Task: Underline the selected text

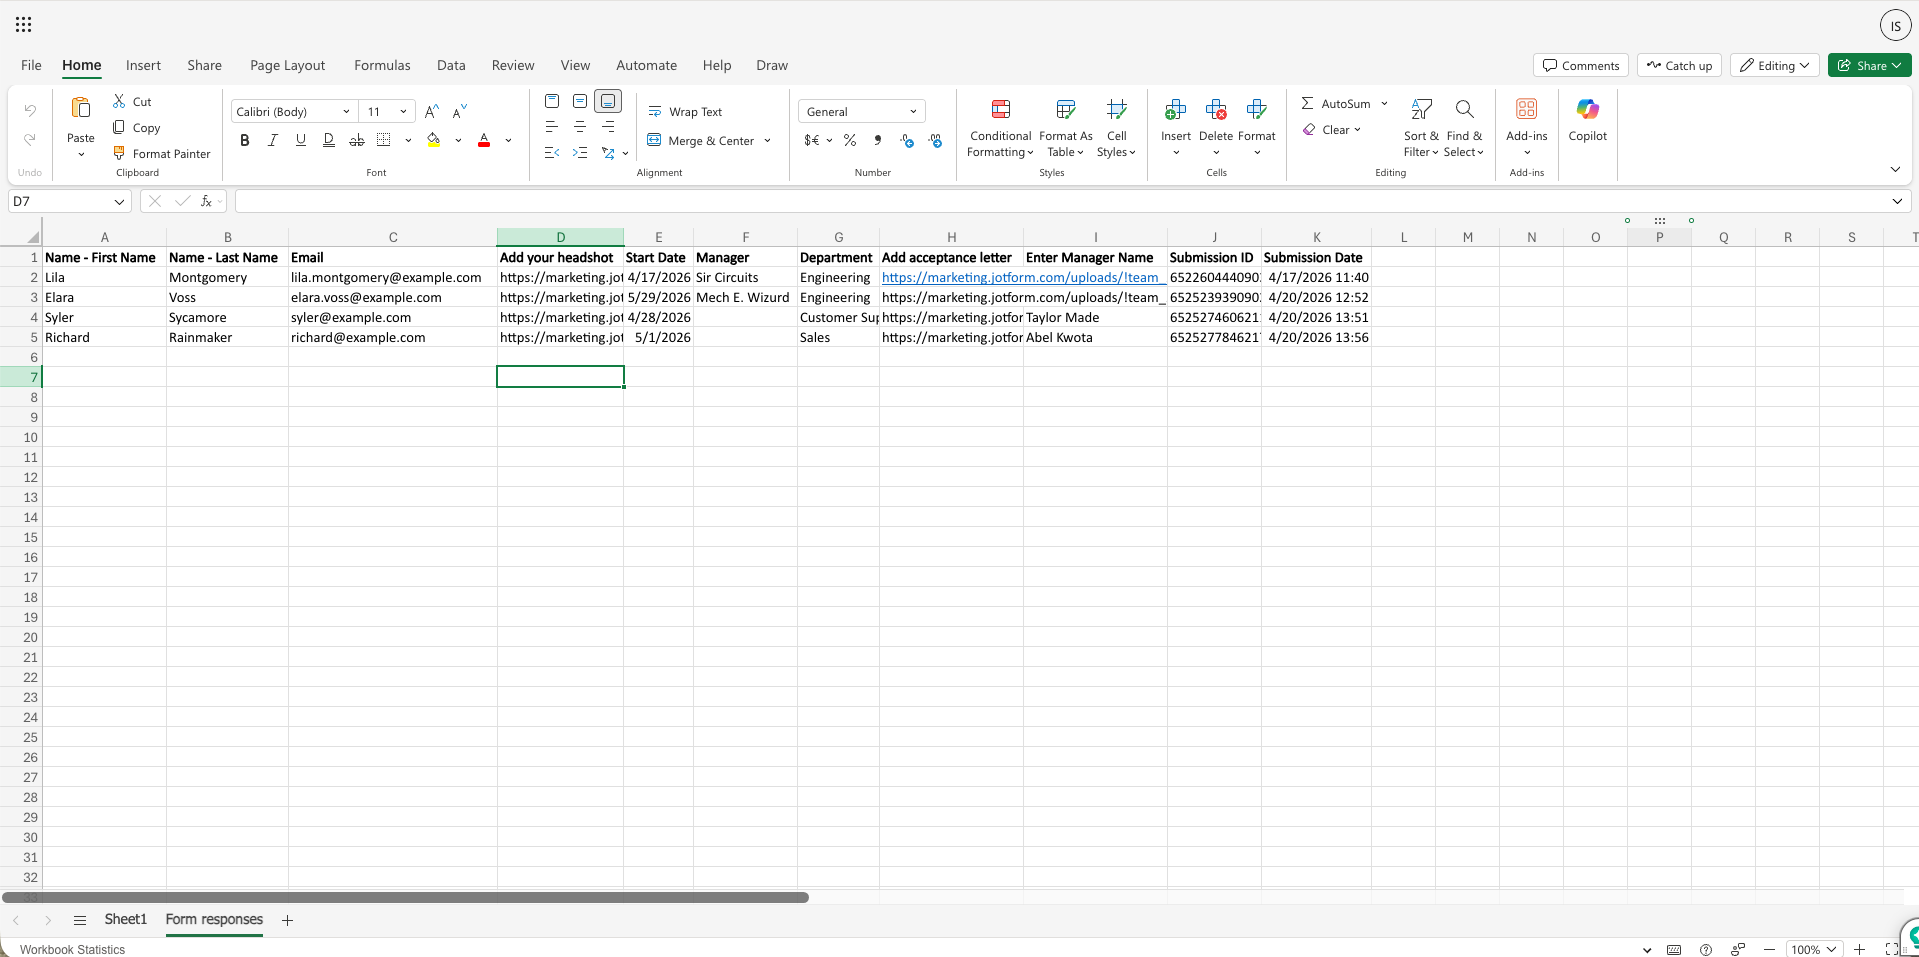Action: point(300,140)
